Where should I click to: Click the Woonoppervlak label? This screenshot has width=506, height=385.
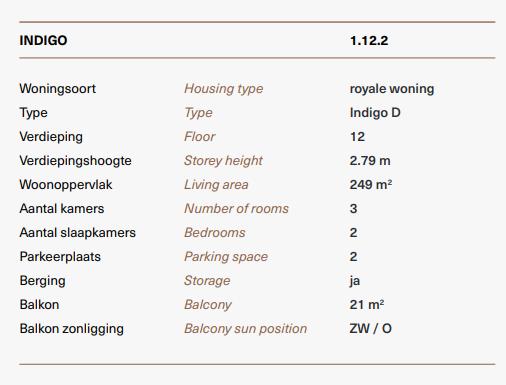tap(66, 185)
